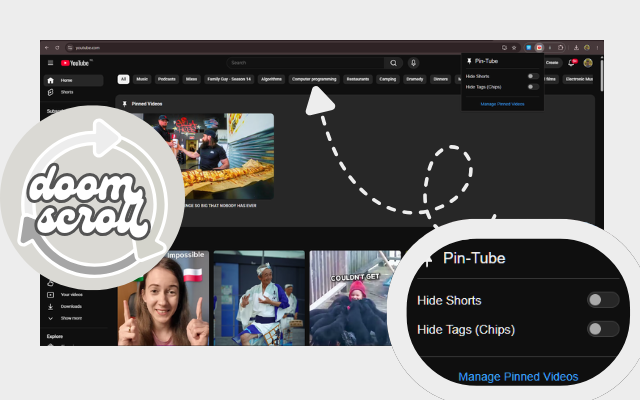The height and width of the screenshot is (400, 640).
Task: Select the Dinners filter chip
Action: tap(440, 79)
